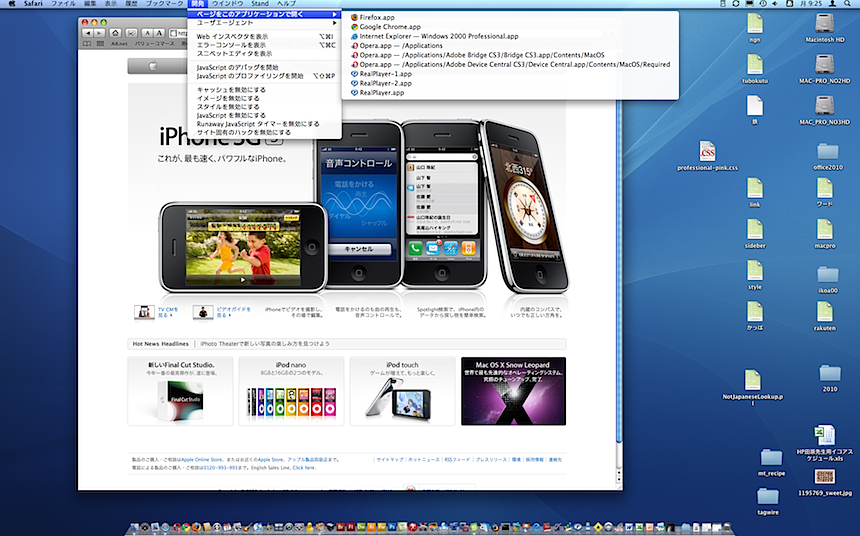Select professional-pink.css file on desktop
The width and height of the screenshot is (860, 536).
(x=708, y=156)
